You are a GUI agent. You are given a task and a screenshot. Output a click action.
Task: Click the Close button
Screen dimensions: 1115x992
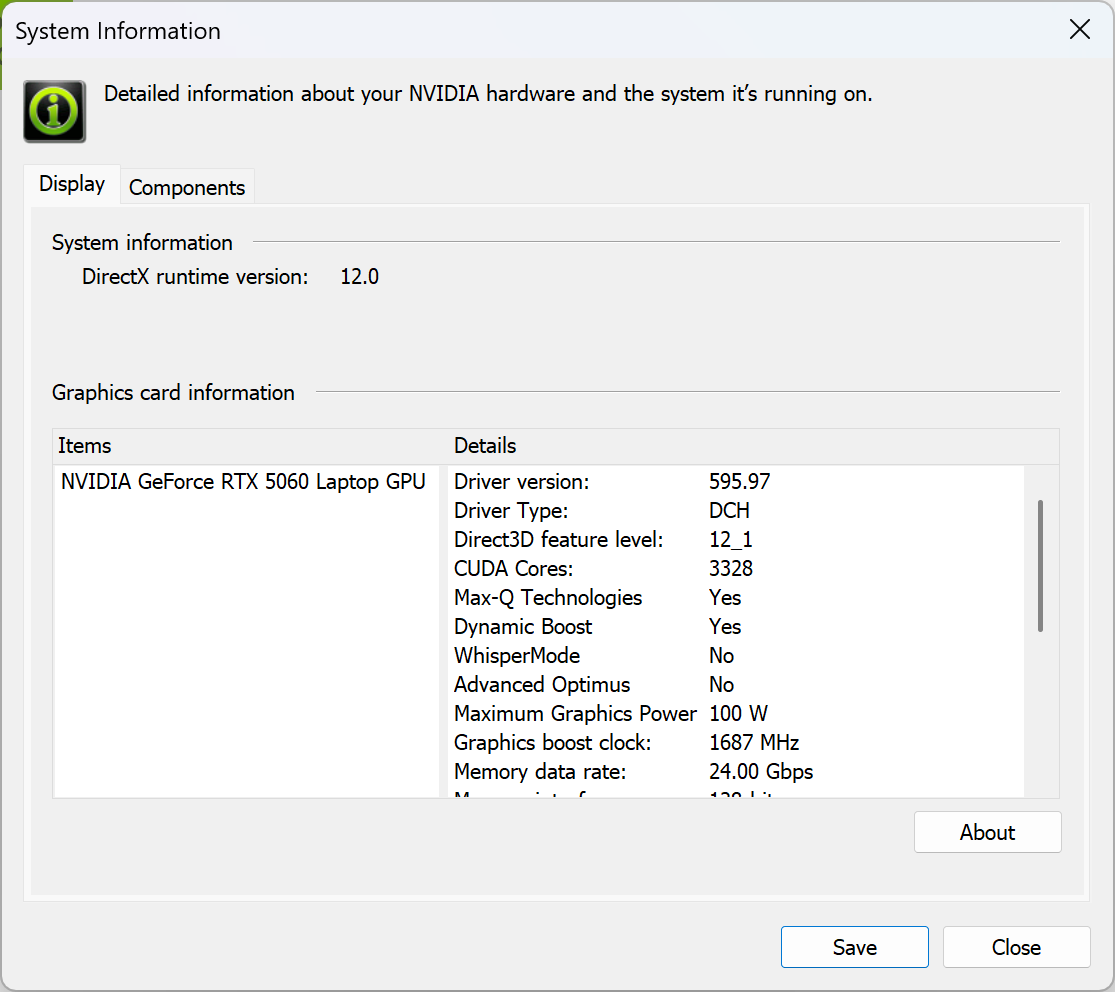pyautogui.click(x=1016, y=947)
